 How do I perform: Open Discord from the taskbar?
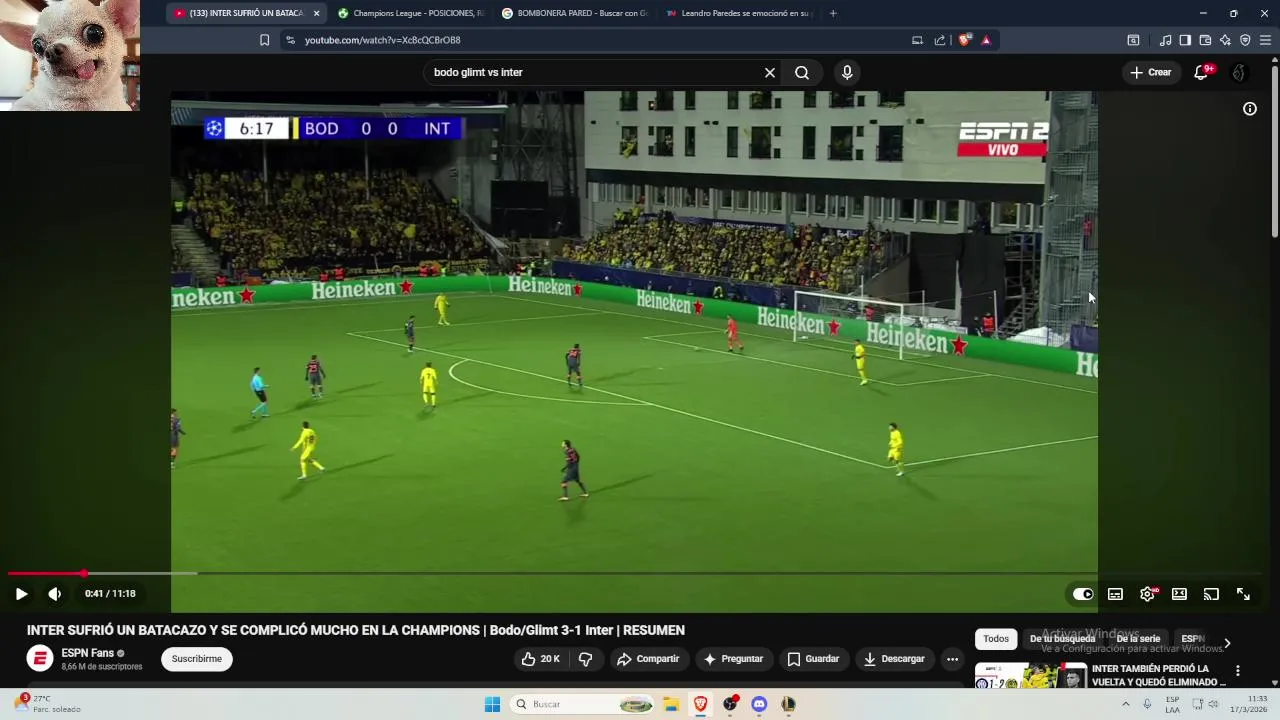click(x=759, y=704)
